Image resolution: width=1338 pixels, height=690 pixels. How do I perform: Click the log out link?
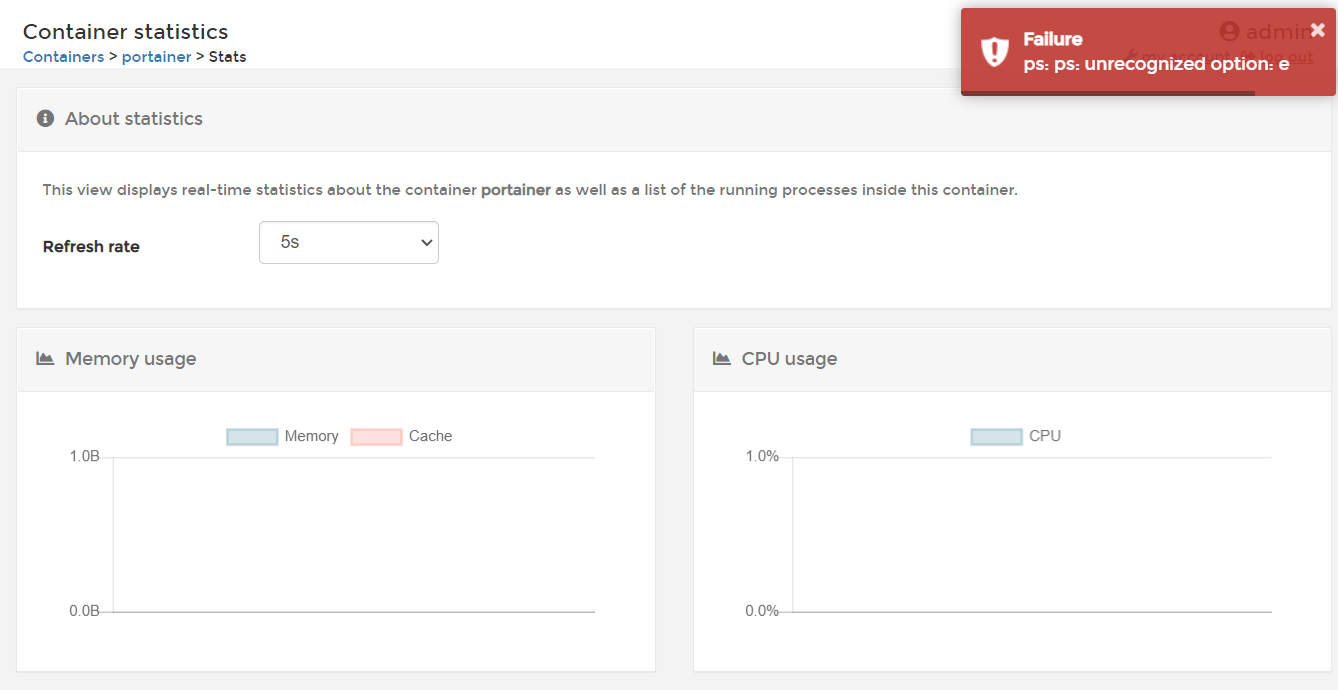[x=1288, y=56]
